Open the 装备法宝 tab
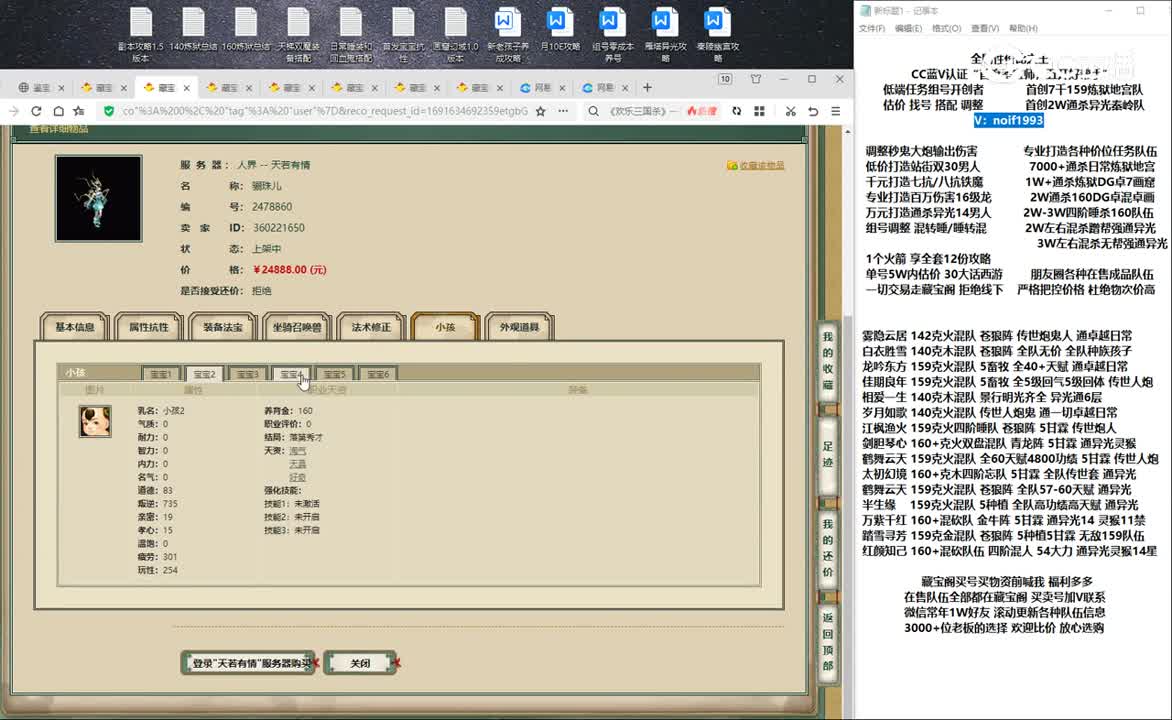 223,327
